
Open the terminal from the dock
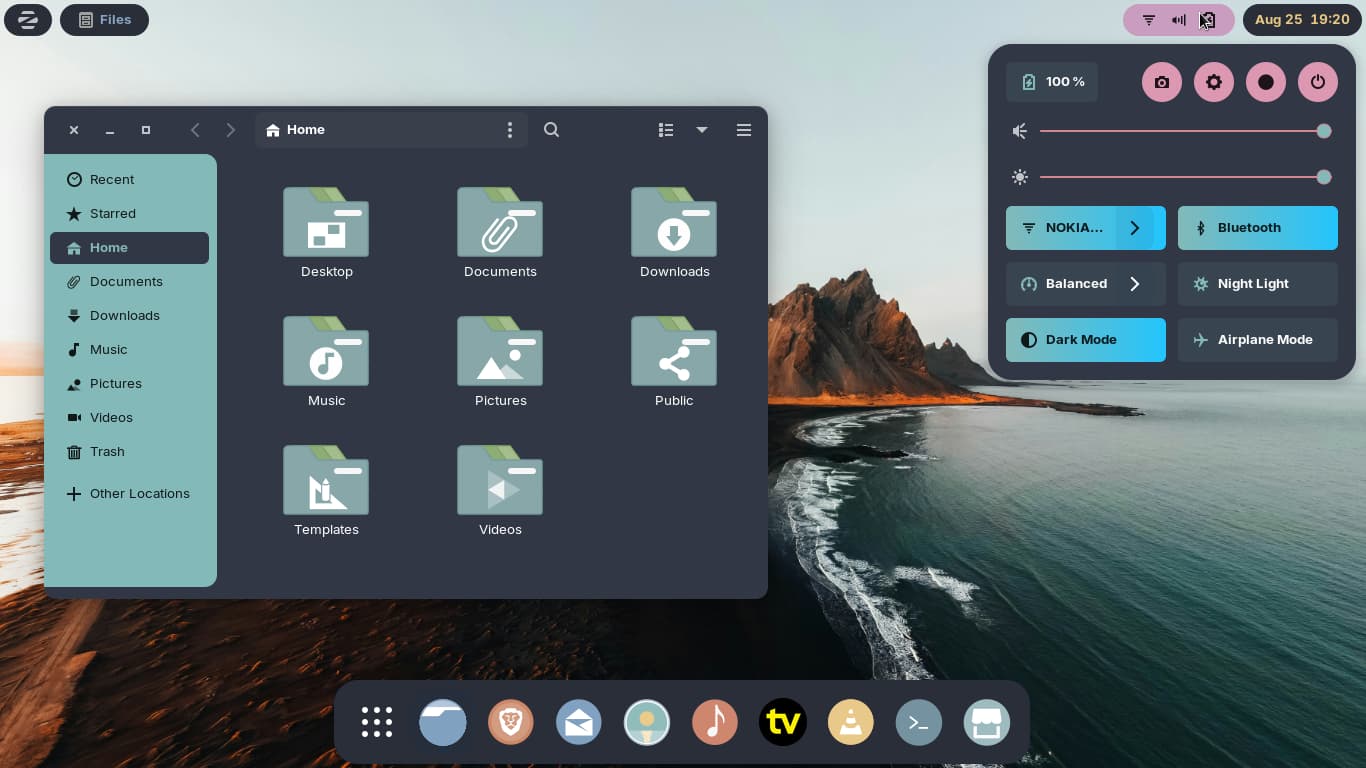click(x=919, y=721)
